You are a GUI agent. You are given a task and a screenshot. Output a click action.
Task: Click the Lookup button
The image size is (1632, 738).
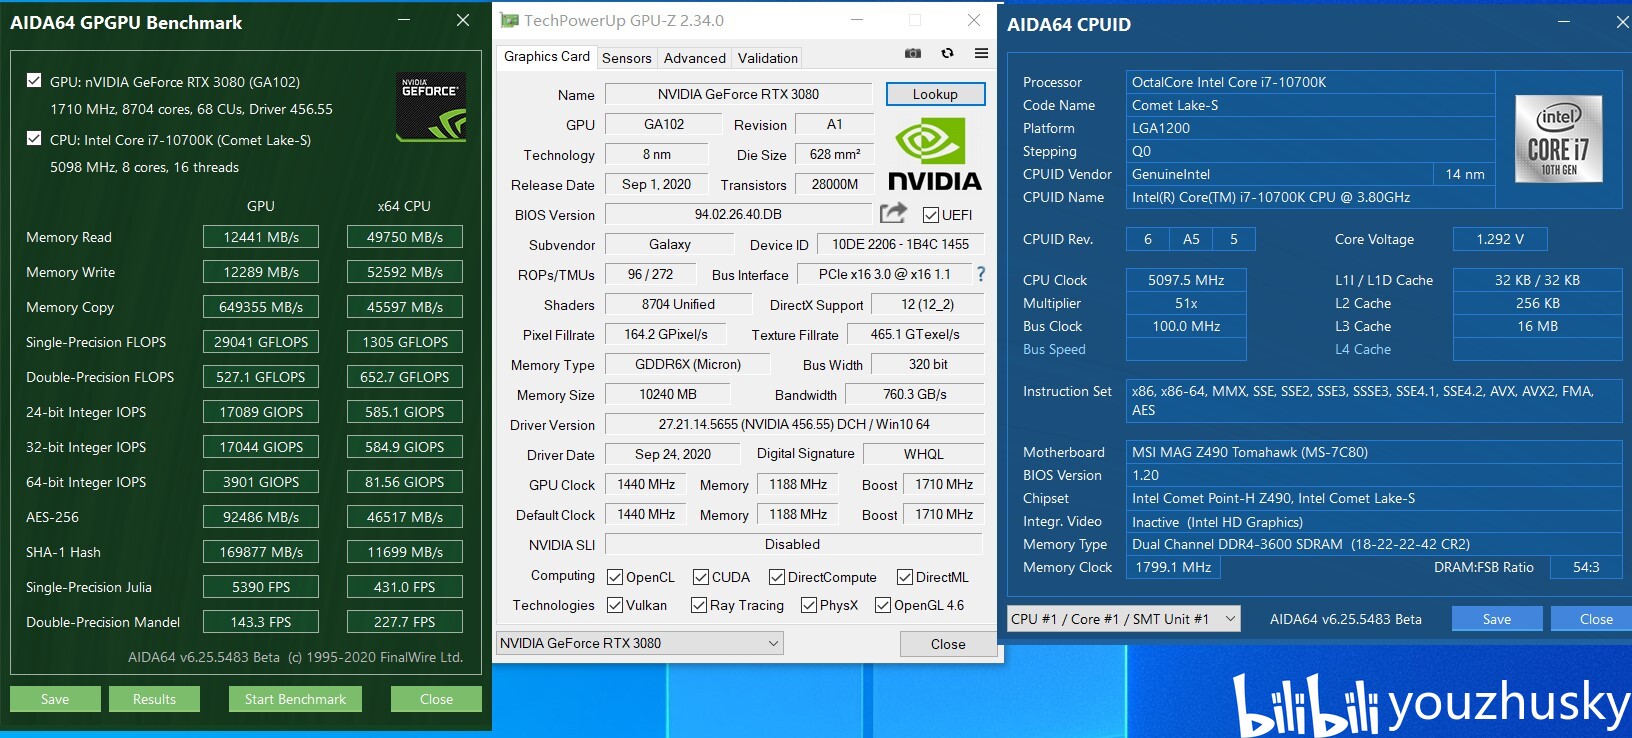coord(935,94)
